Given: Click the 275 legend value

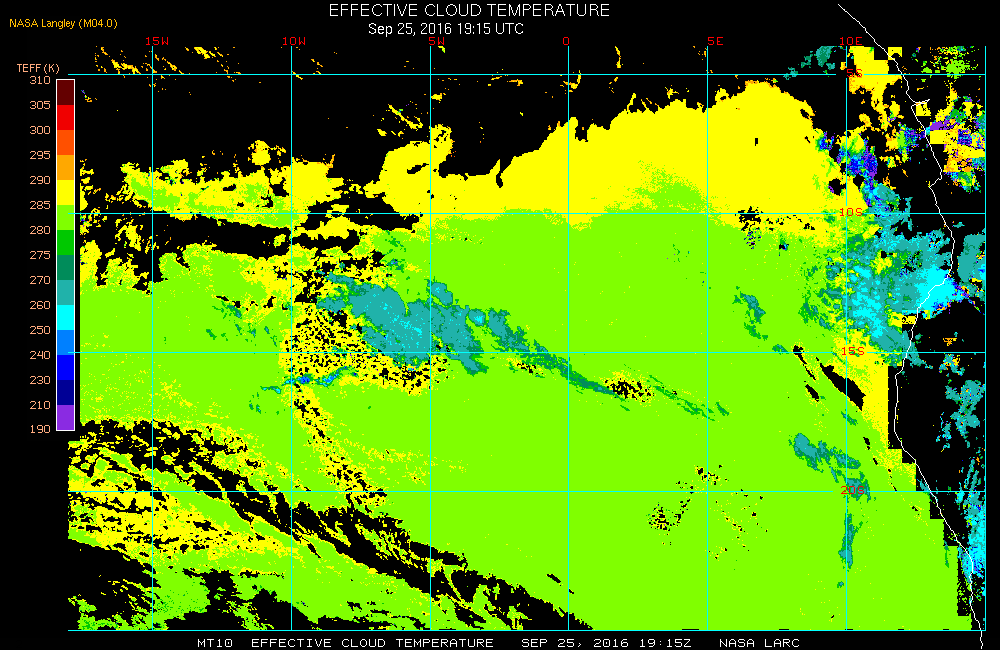Looking at the screenshot, I should (x=40, y=255).
